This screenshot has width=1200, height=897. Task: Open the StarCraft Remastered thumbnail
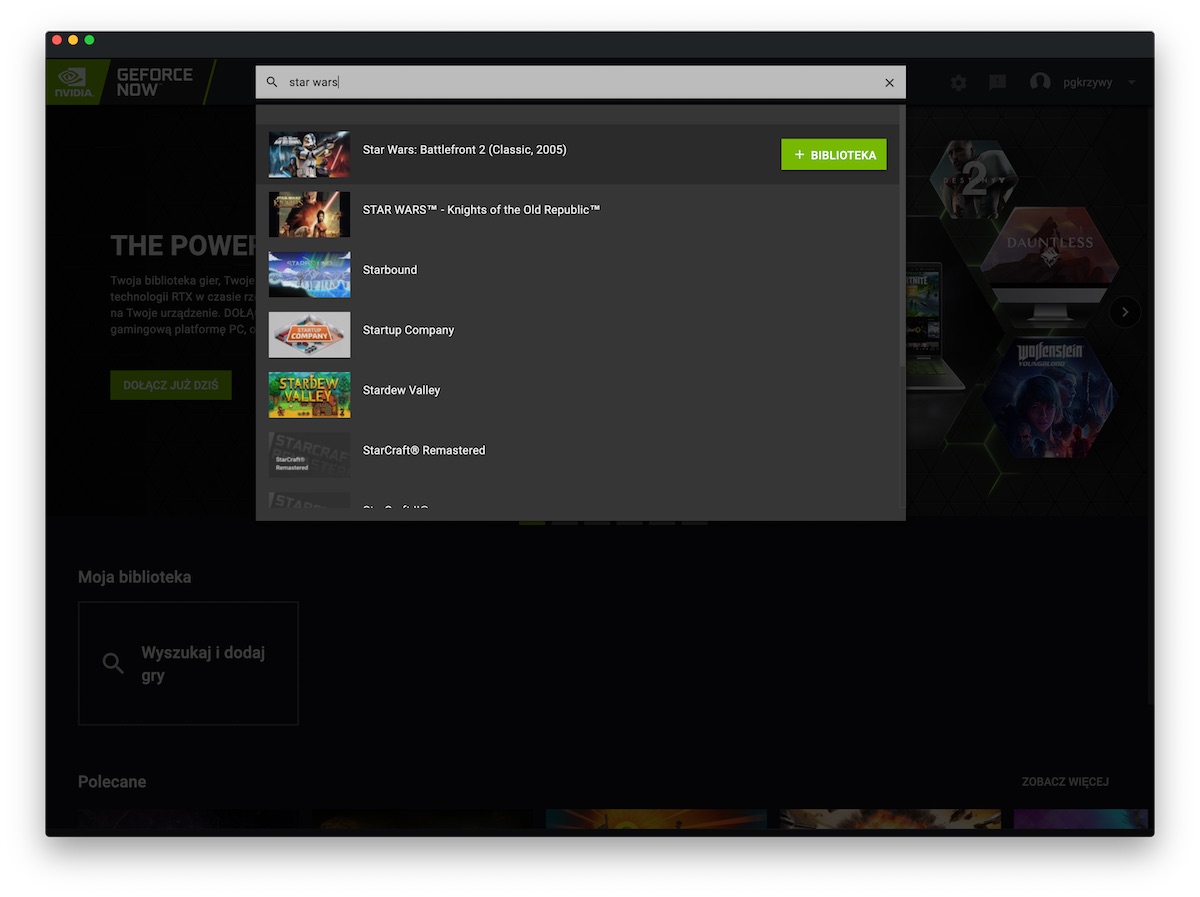click(310, 454)
